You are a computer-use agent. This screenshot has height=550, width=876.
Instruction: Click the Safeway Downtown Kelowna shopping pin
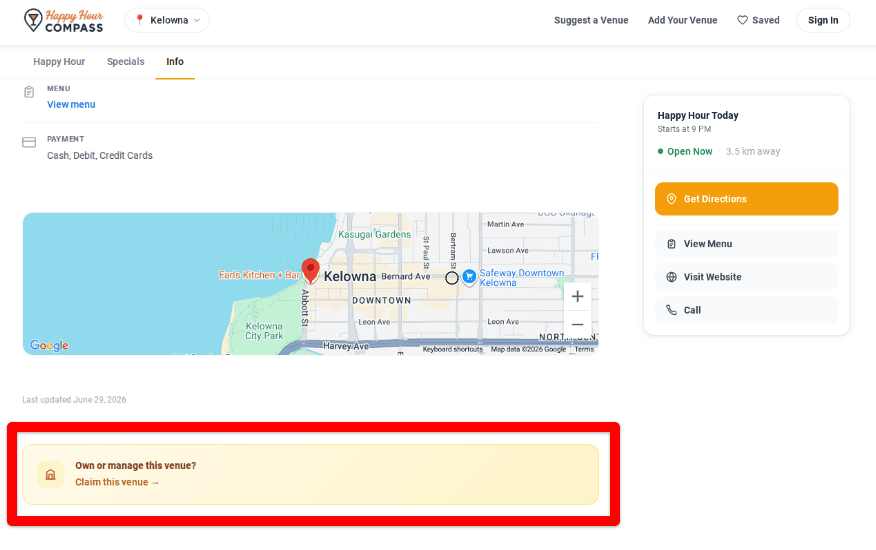[x=469, y=276]
